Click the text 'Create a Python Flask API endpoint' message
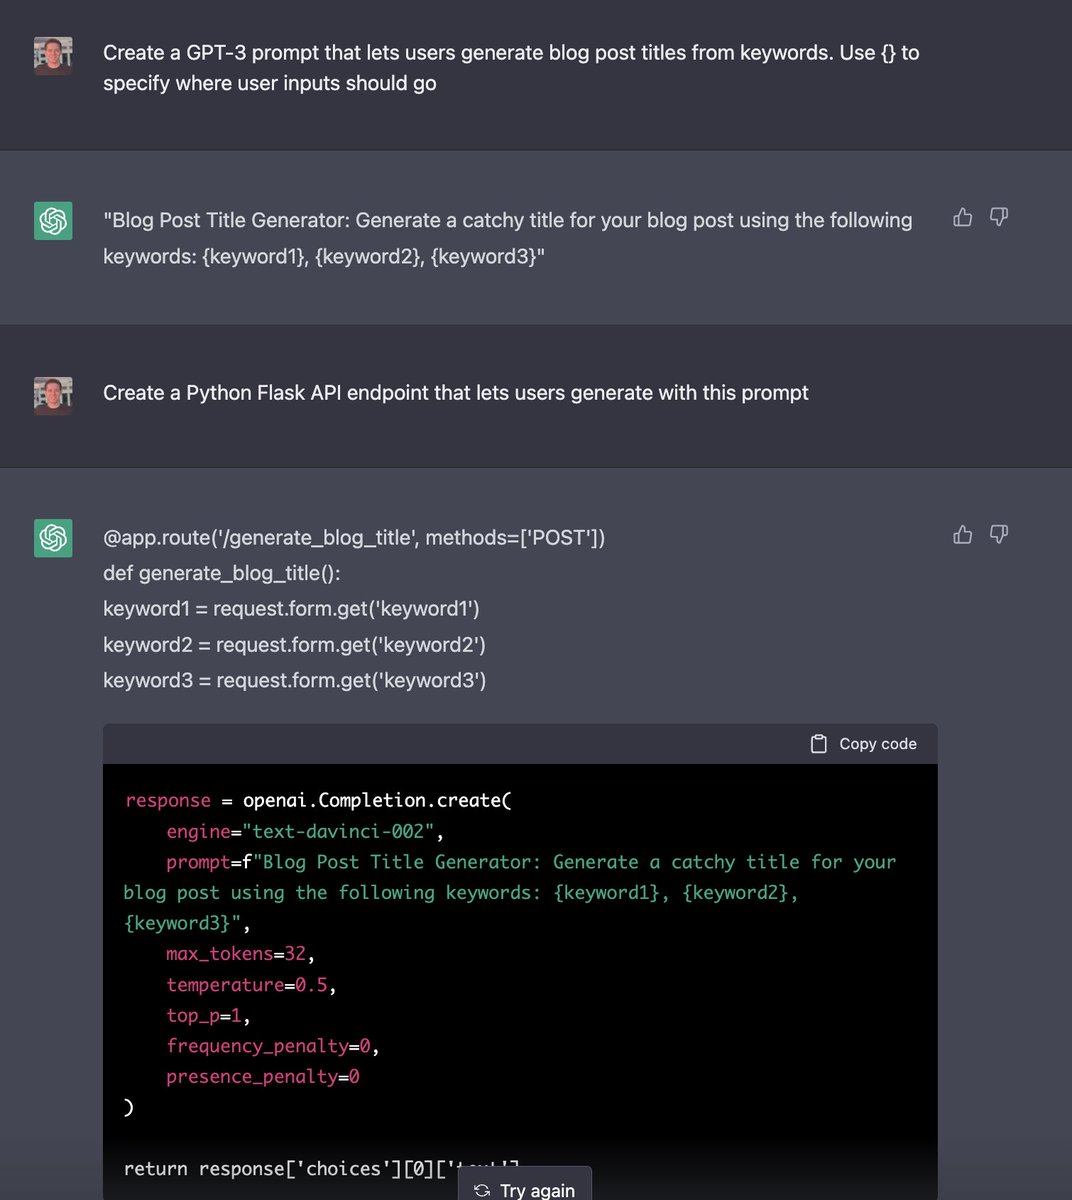Viewport: 1072px width, 1200px height. tap(455, 393)
